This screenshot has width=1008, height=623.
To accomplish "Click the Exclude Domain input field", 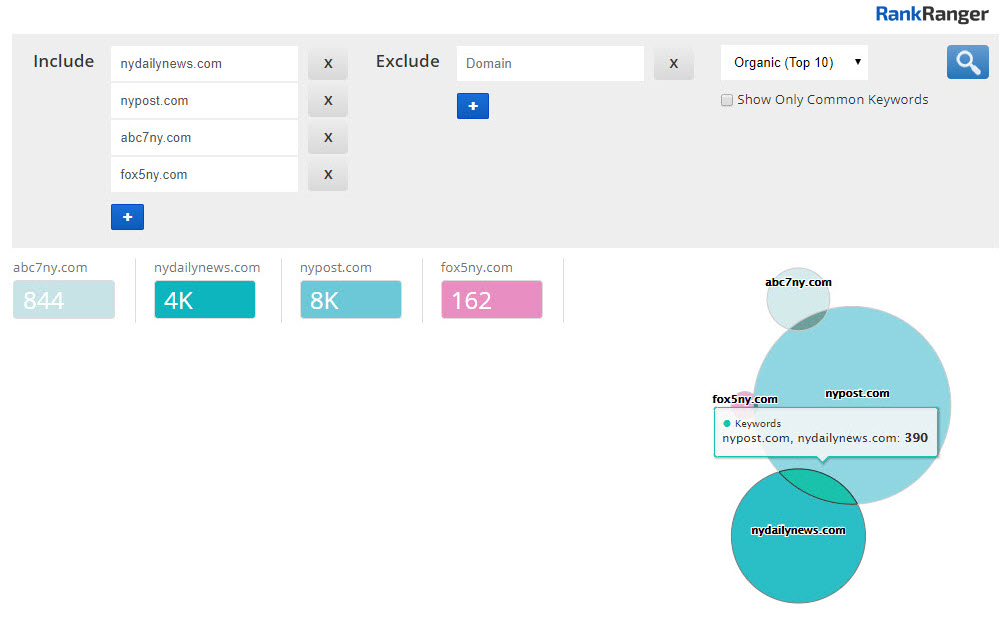I will (550, 64).
